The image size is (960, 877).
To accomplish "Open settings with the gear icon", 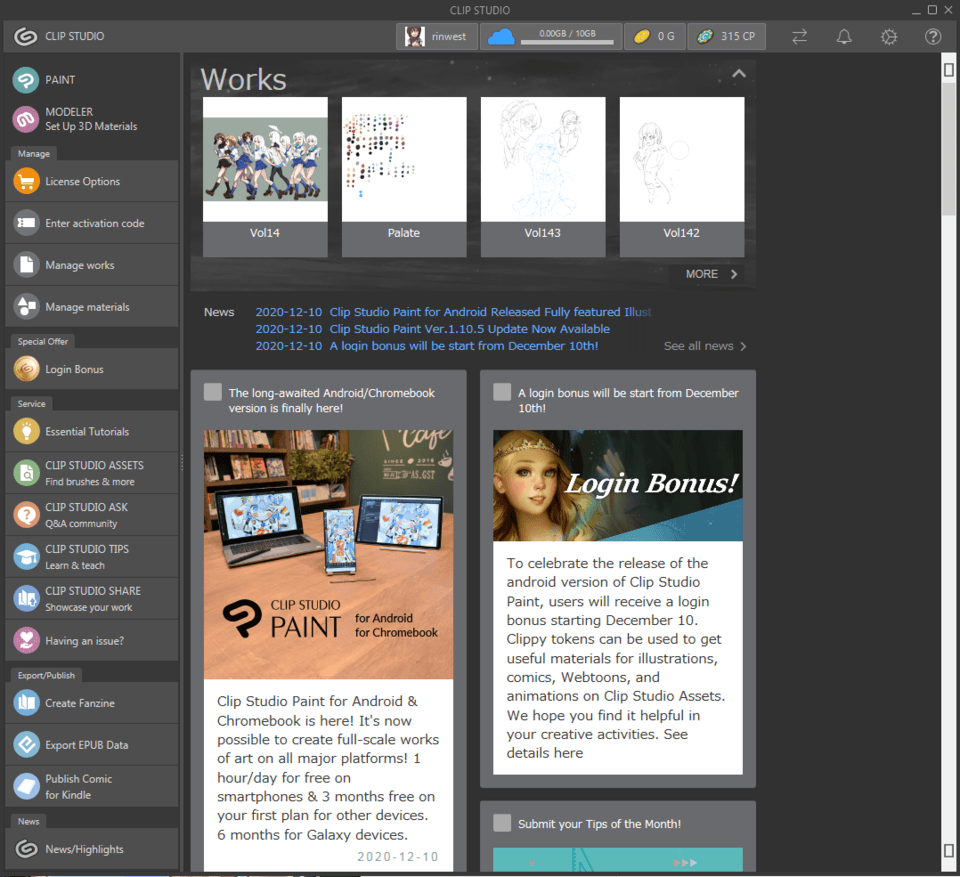I will [888, 37].
